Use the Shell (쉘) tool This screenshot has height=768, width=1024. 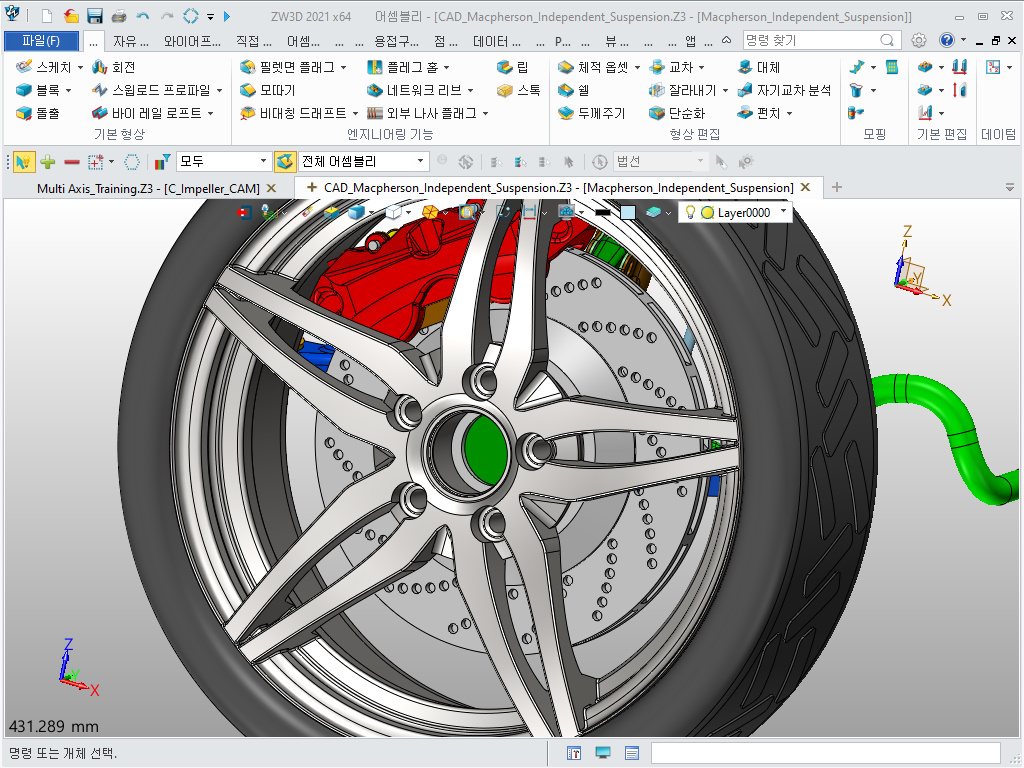pyautogui.click(x=574, y=90)
